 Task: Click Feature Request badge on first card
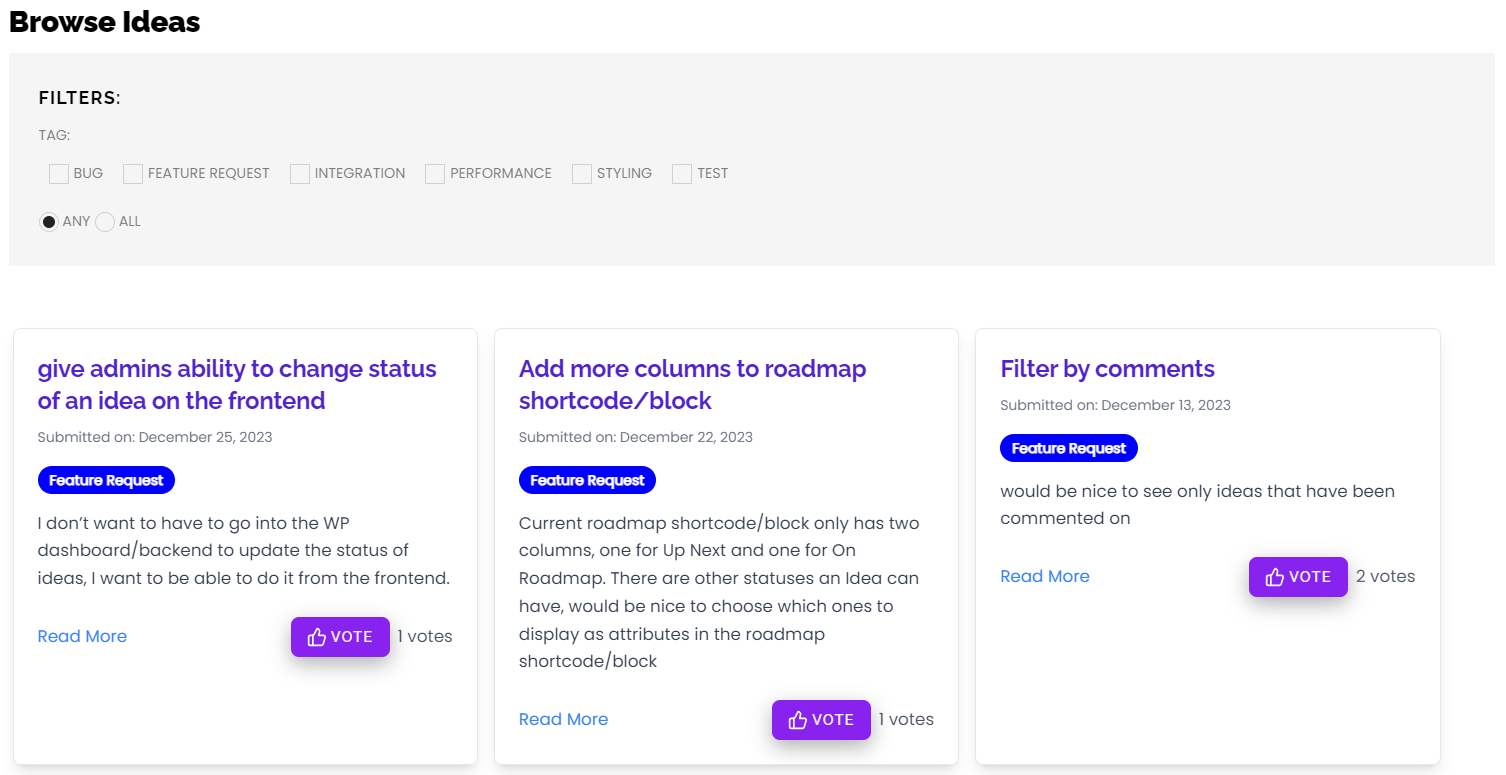point(106,481)
